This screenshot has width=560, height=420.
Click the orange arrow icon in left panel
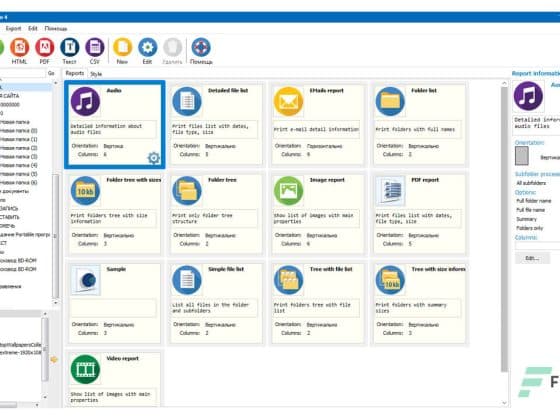click(54, 359)
